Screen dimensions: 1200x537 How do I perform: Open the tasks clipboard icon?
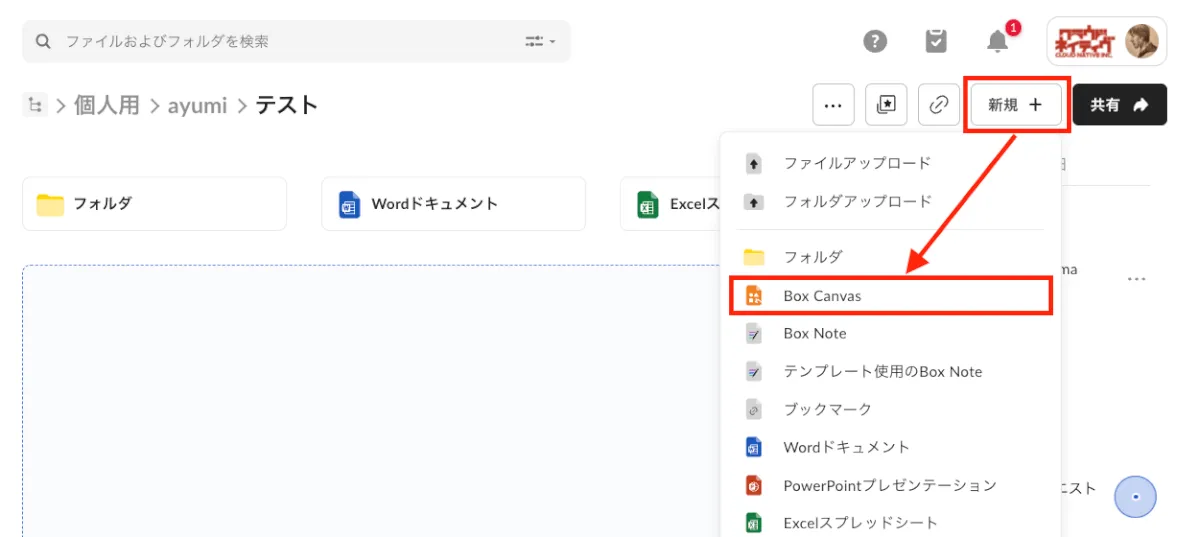[936, 41]
